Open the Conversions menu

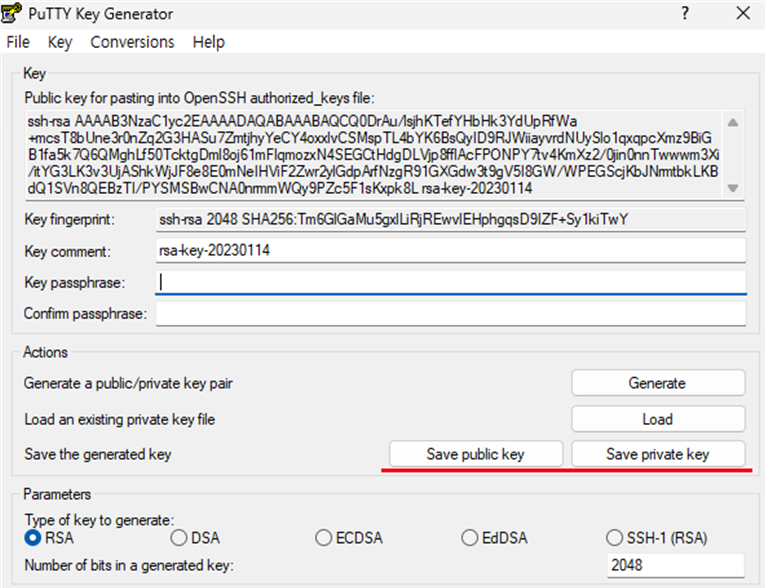click(x=132, y=42)
